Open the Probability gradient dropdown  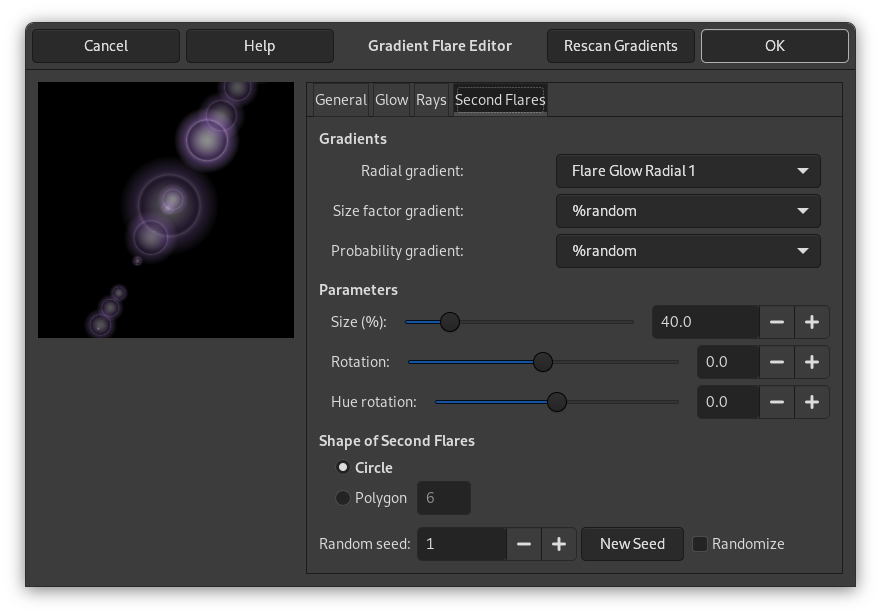pyautogui.click(x=688, y=251)
